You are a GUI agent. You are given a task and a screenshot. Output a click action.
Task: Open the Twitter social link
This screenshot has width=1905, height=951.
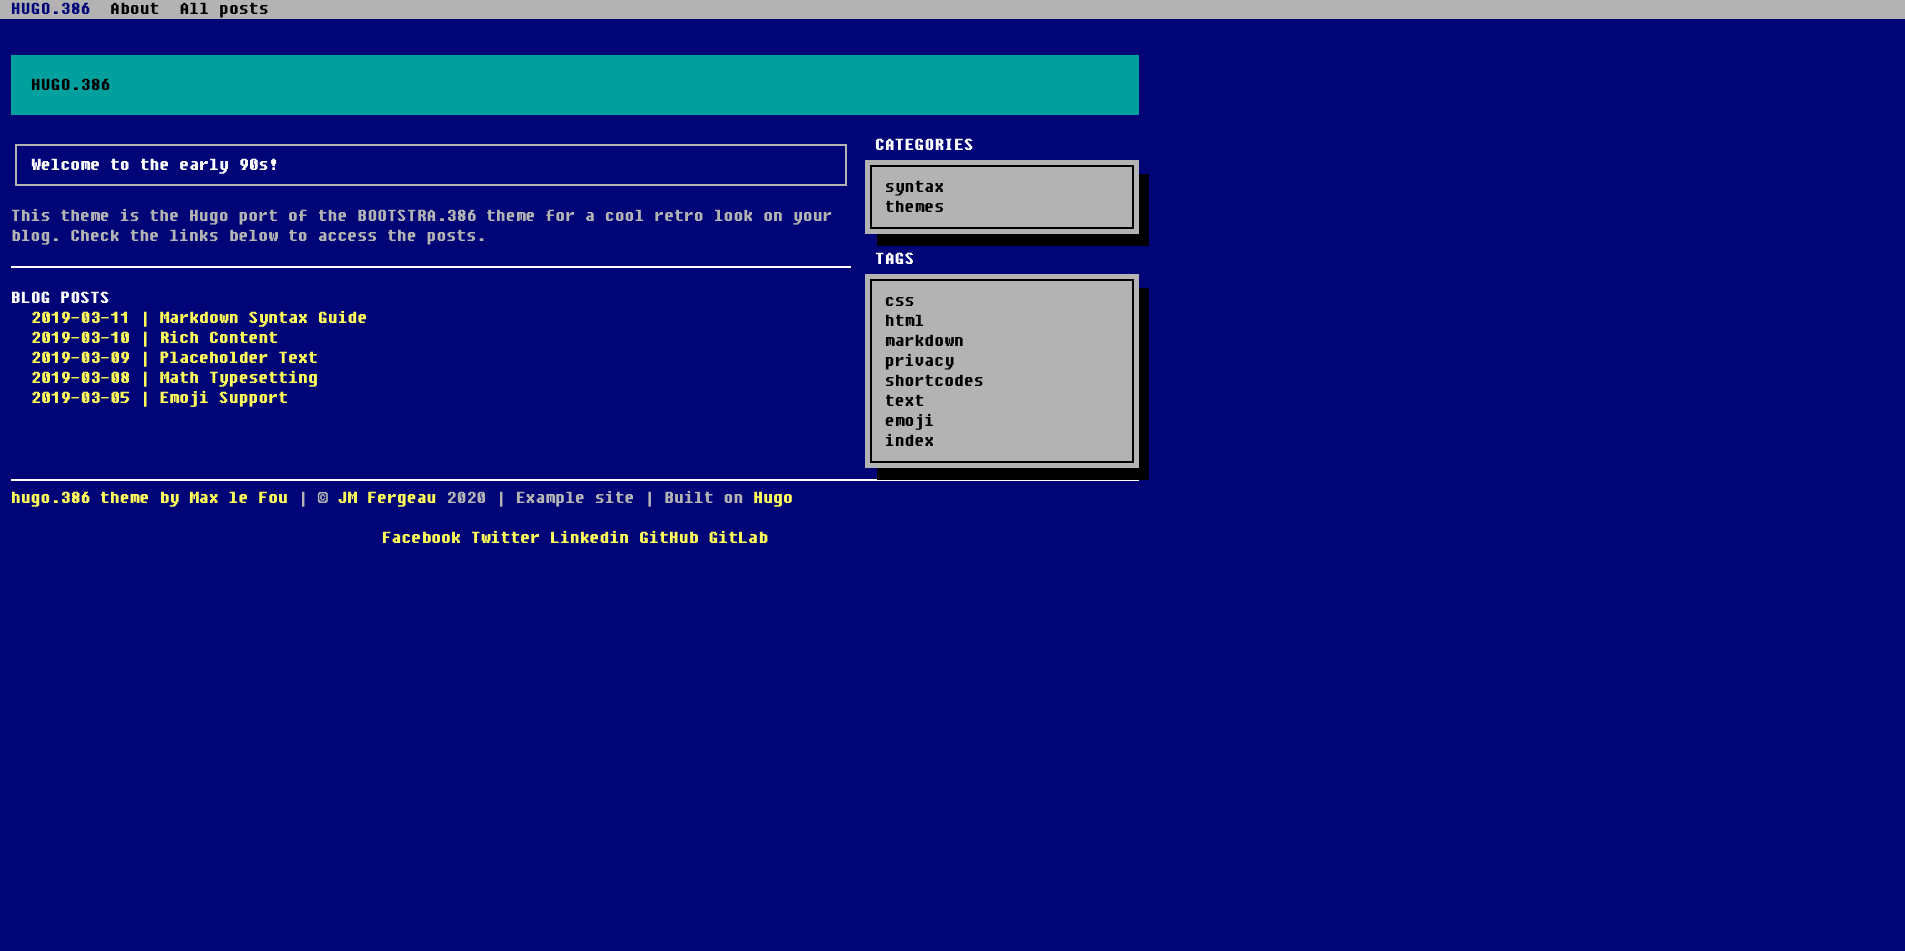click(x=505, y=538)
